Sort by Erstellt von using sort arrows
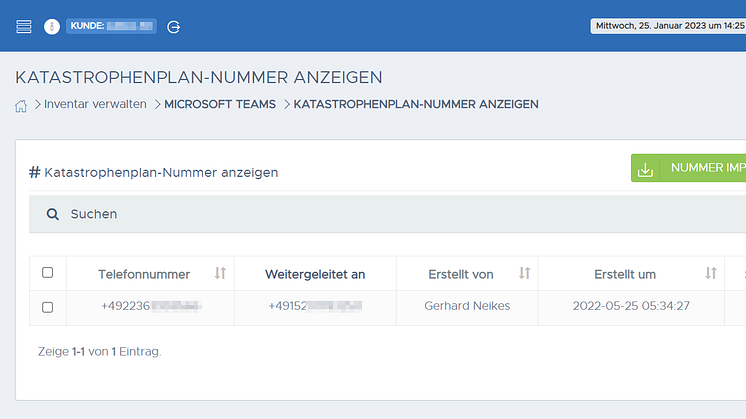 [524, 273]
